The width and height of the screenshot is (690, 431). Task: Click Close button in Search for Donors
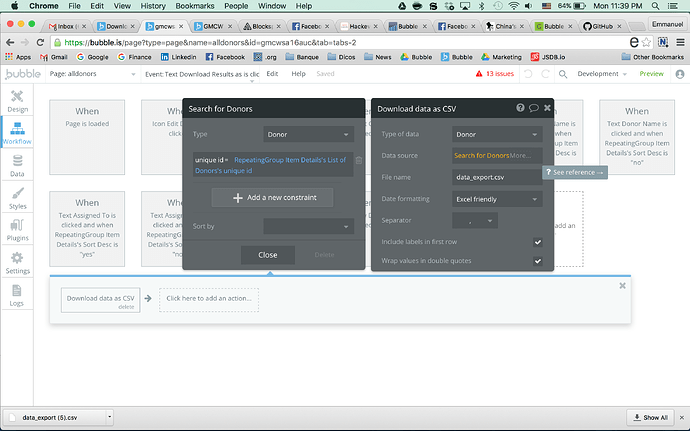tap(268, 255)
